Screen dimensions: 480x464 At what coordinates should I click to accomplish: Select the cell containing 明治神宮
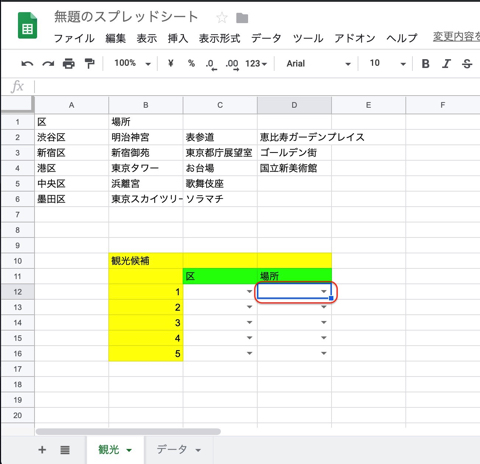[x=146, y=137]
